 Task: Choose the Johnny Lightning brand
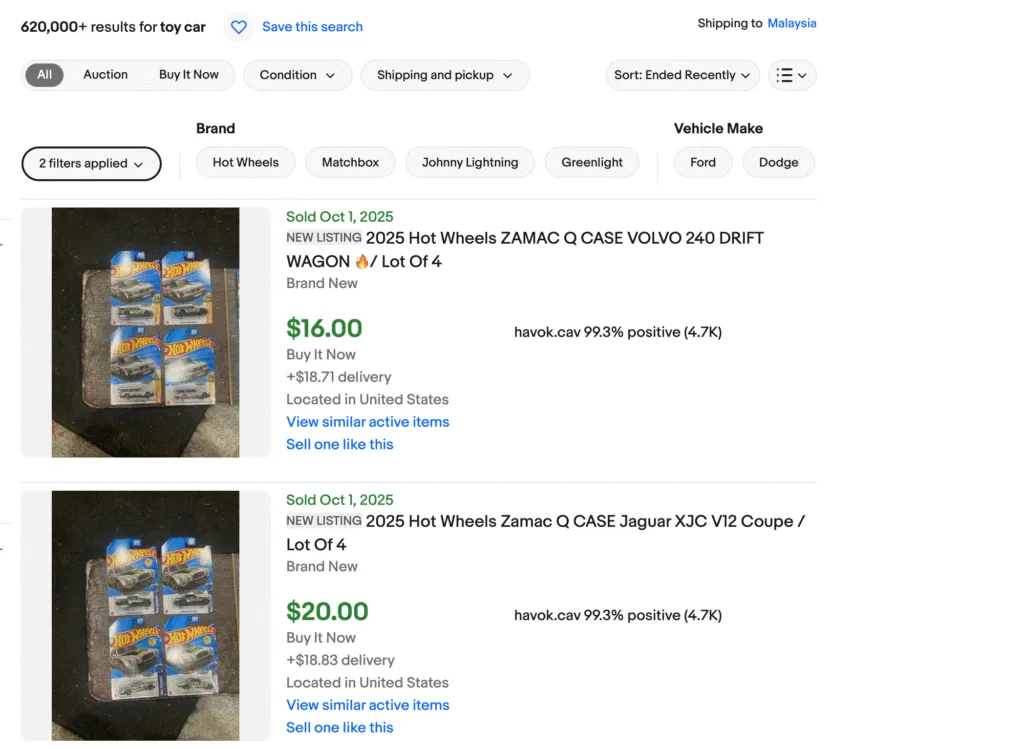tap(469, 162)
